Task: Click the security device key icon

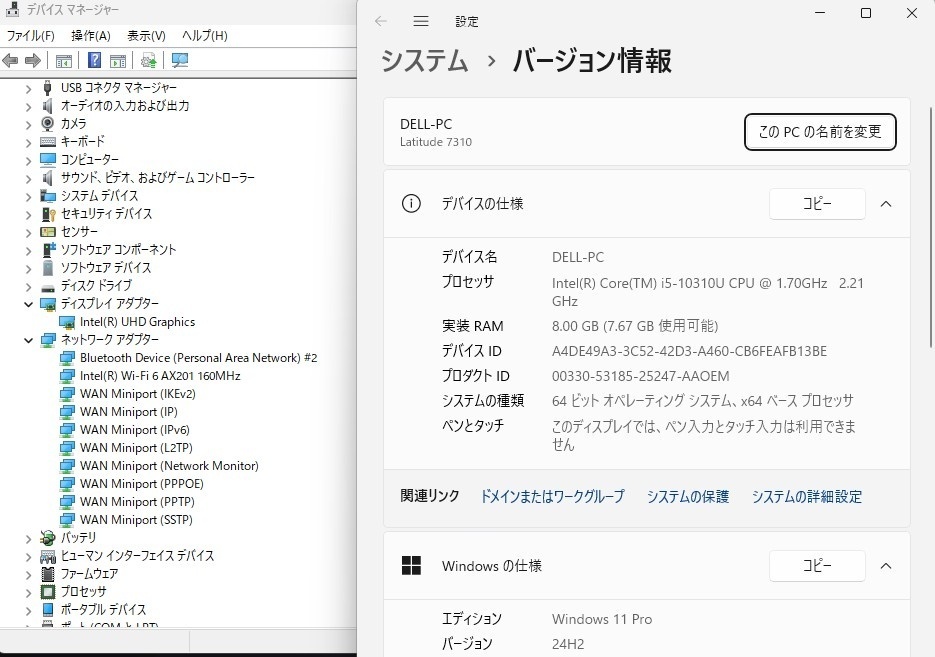Action: 48,213
